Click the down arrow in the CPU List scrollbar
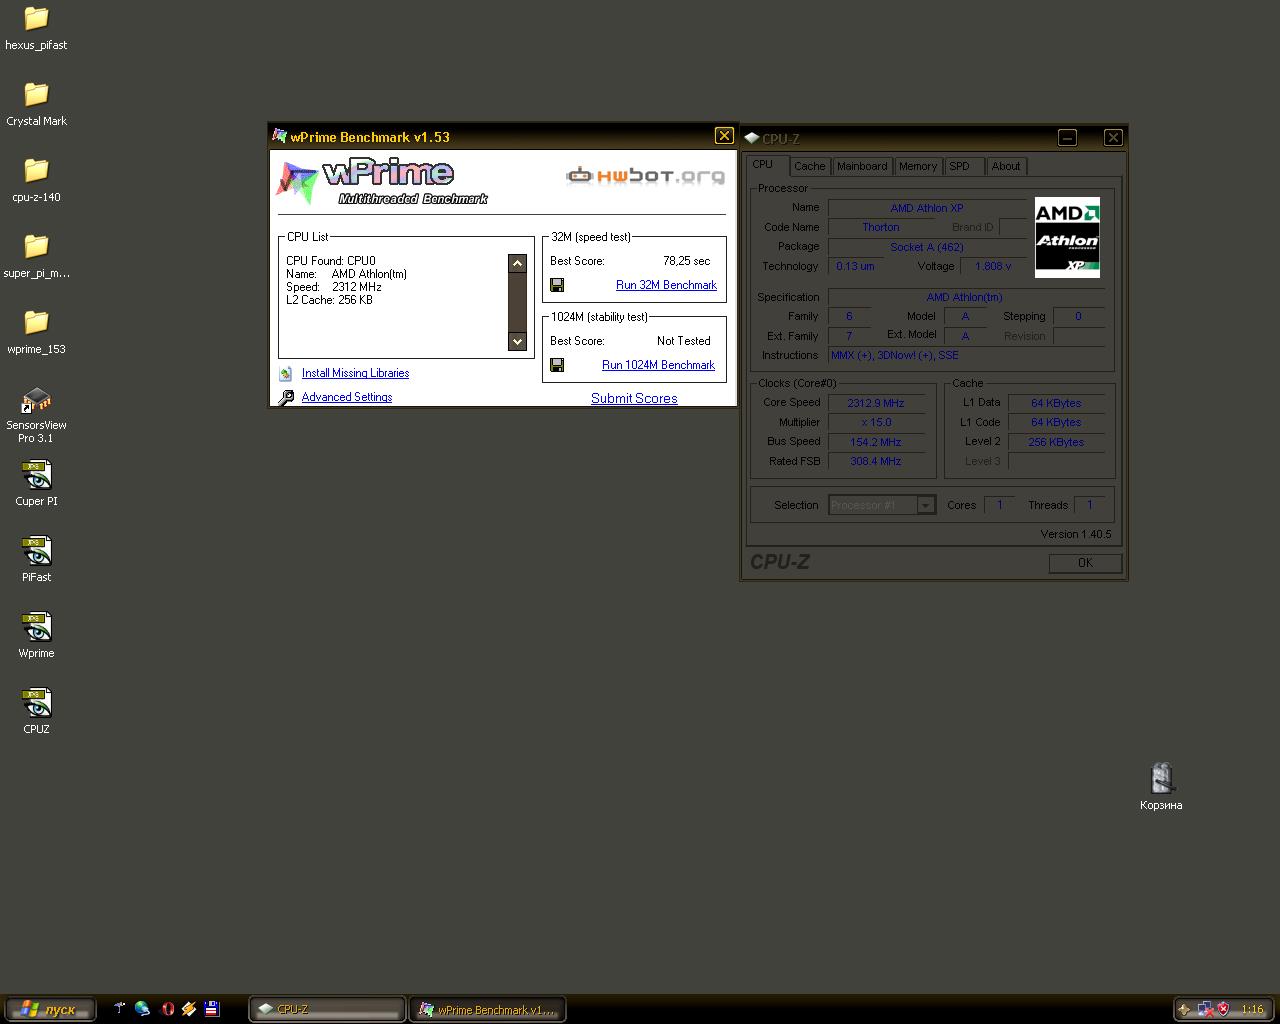 [517, 341]
